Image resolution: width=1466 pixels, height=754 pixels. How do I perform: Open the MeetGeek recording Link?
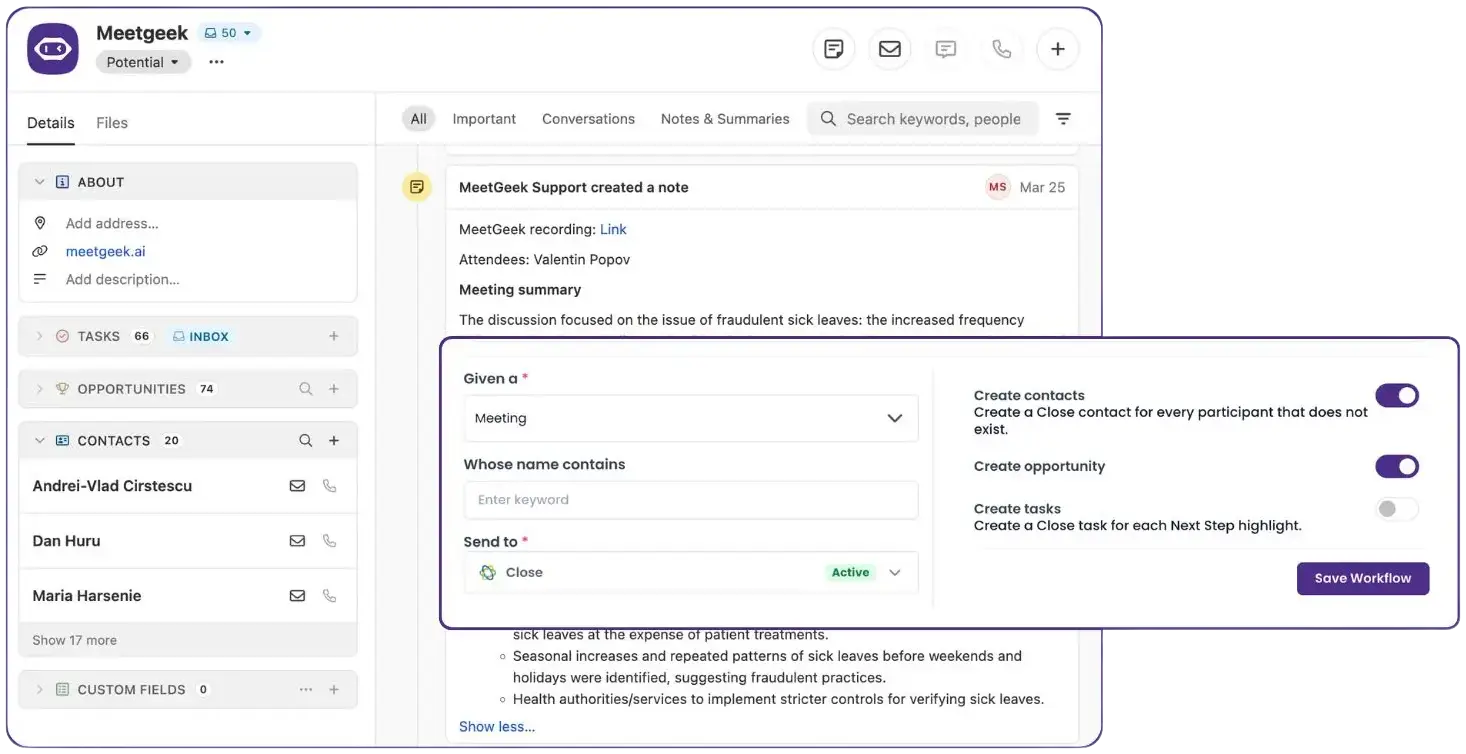tap(613, 229)
